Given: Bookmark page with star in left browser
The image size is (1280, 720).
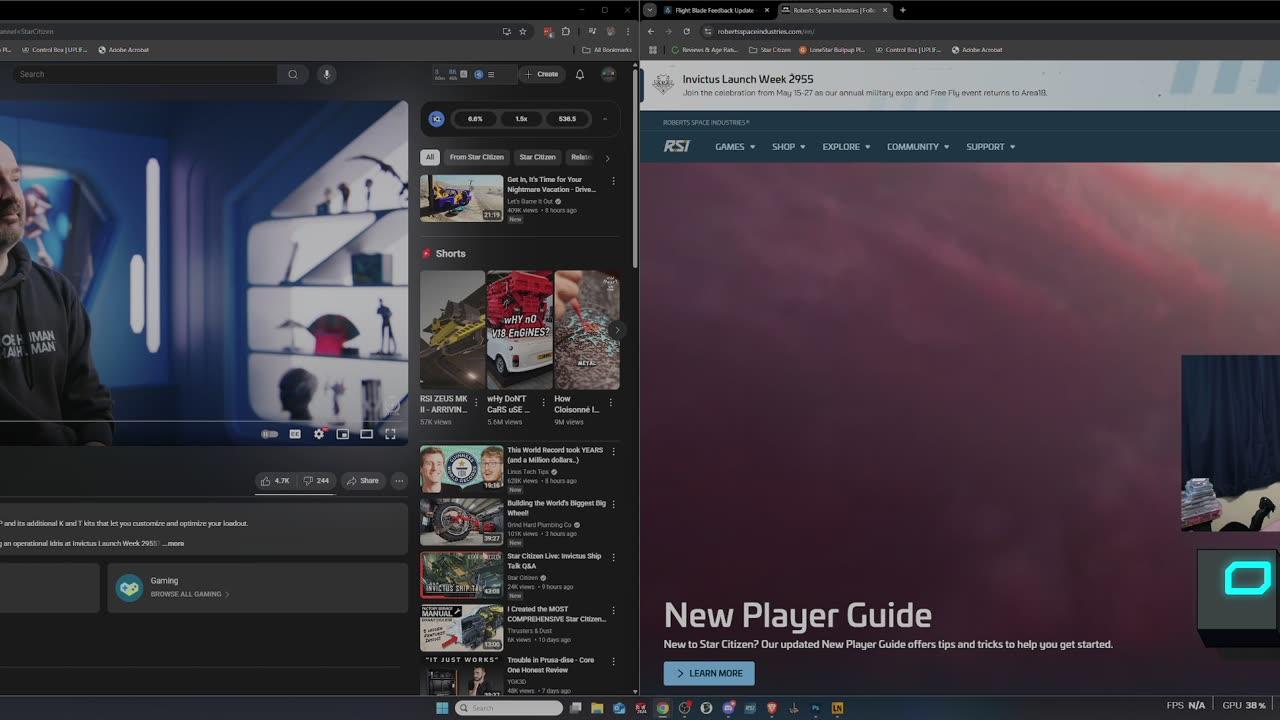Looking at the screenshot, I should click(x=522, y=32).
